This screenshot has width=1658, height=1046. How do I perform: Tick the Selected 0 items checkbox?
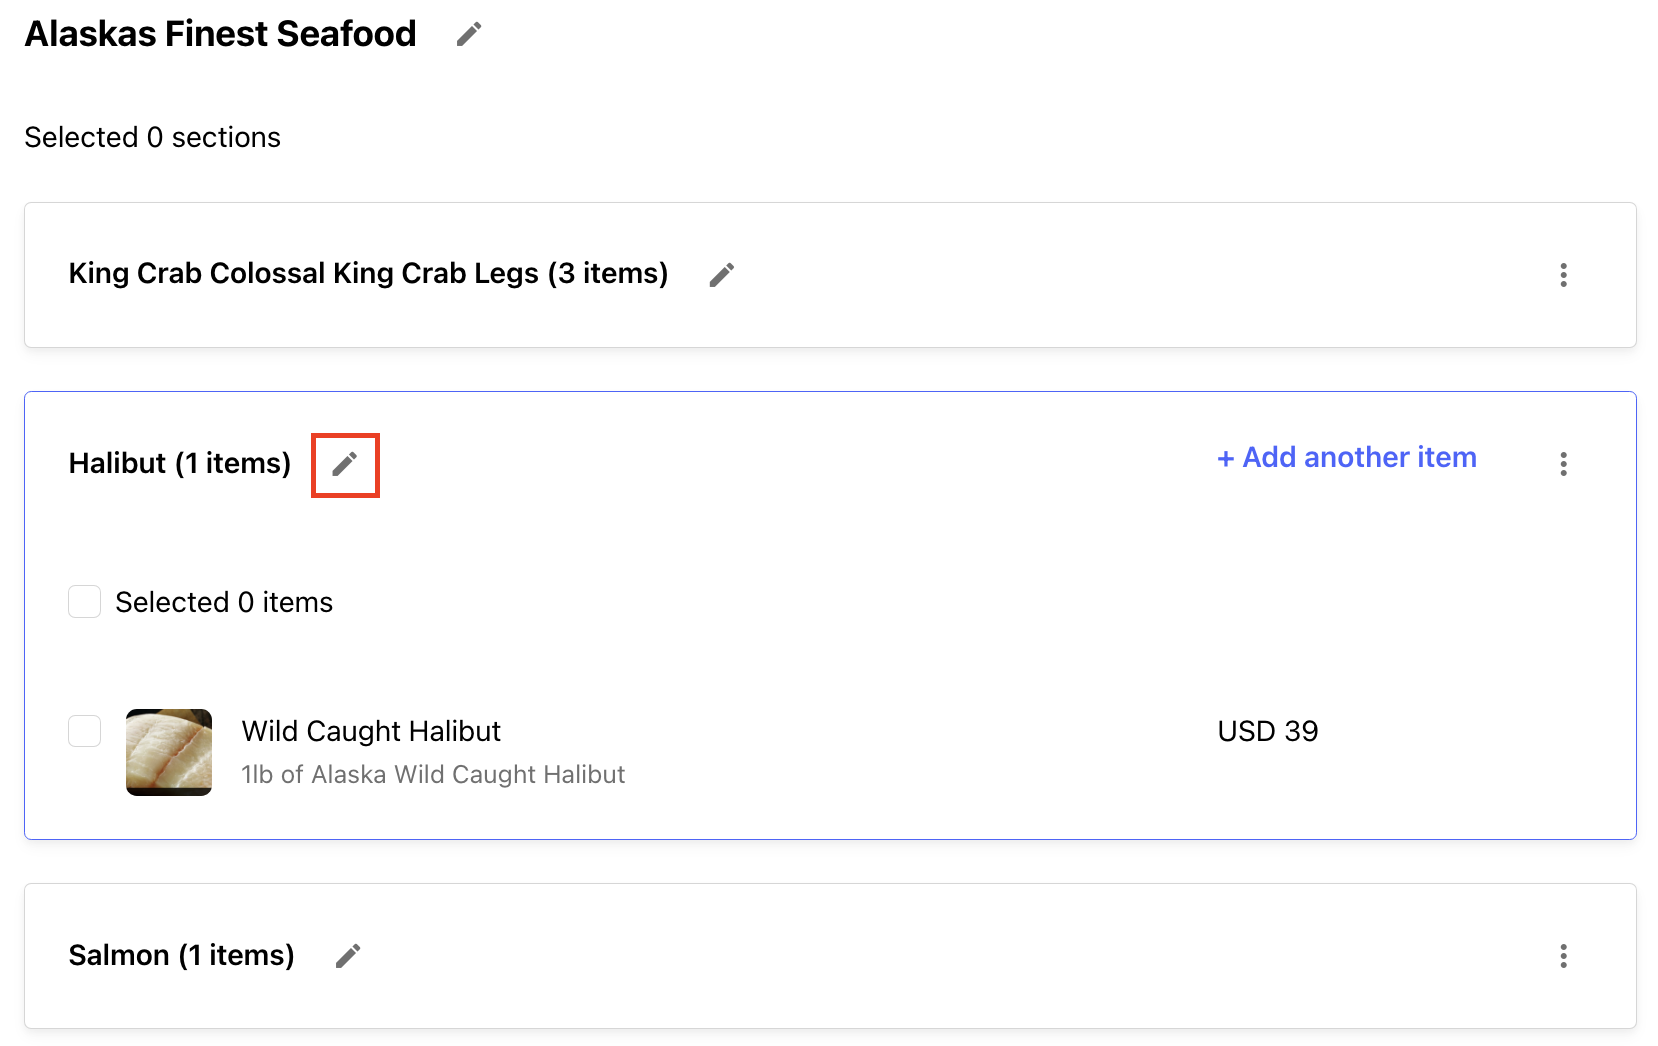tap(84, 602)
